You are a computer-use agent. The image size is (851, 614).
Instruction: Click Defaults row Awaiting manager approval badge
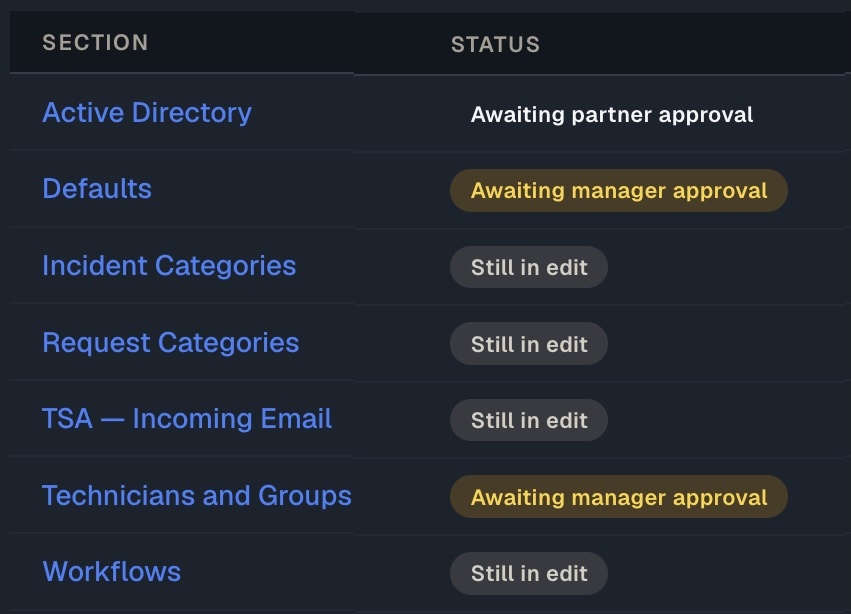(x=619, y=191)
